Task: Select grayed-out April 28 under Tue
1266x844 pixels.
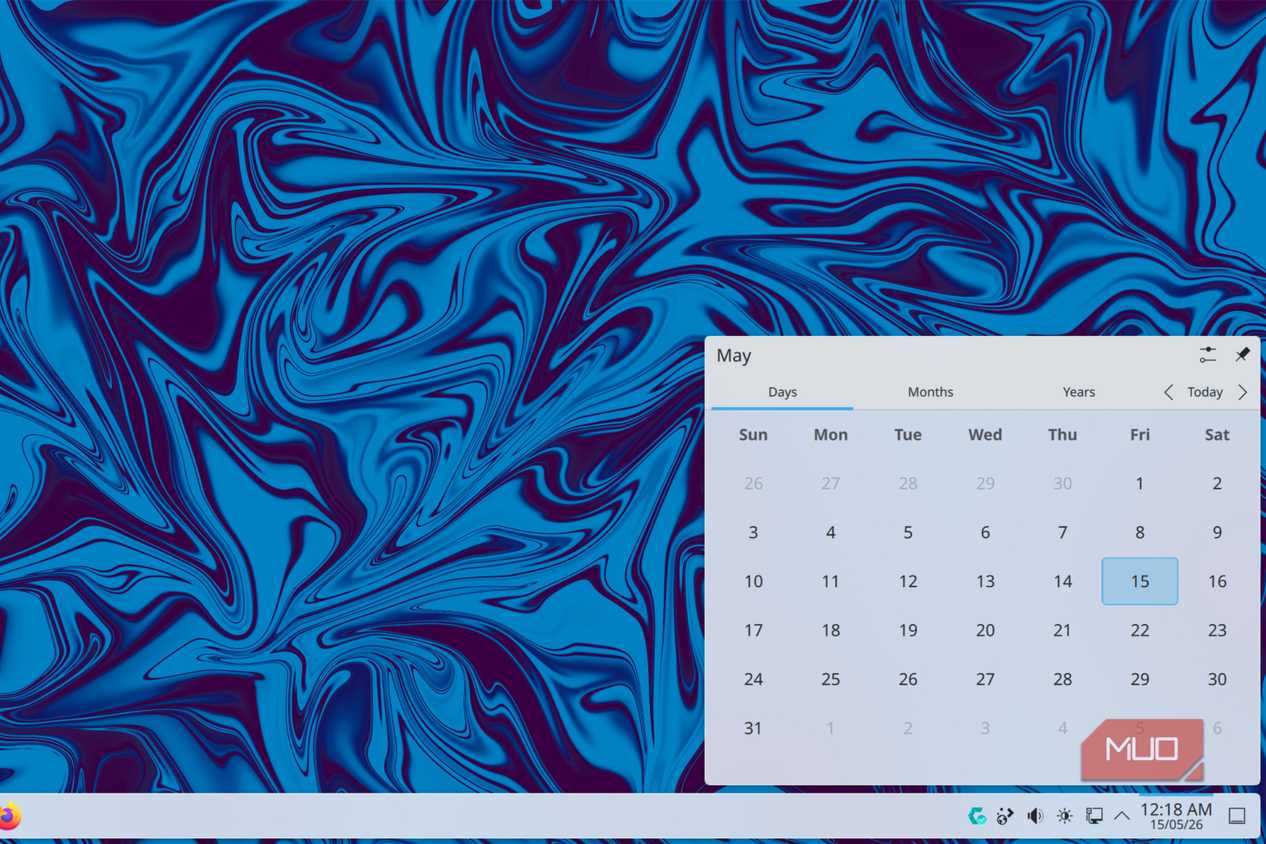Action: [908, 483]
